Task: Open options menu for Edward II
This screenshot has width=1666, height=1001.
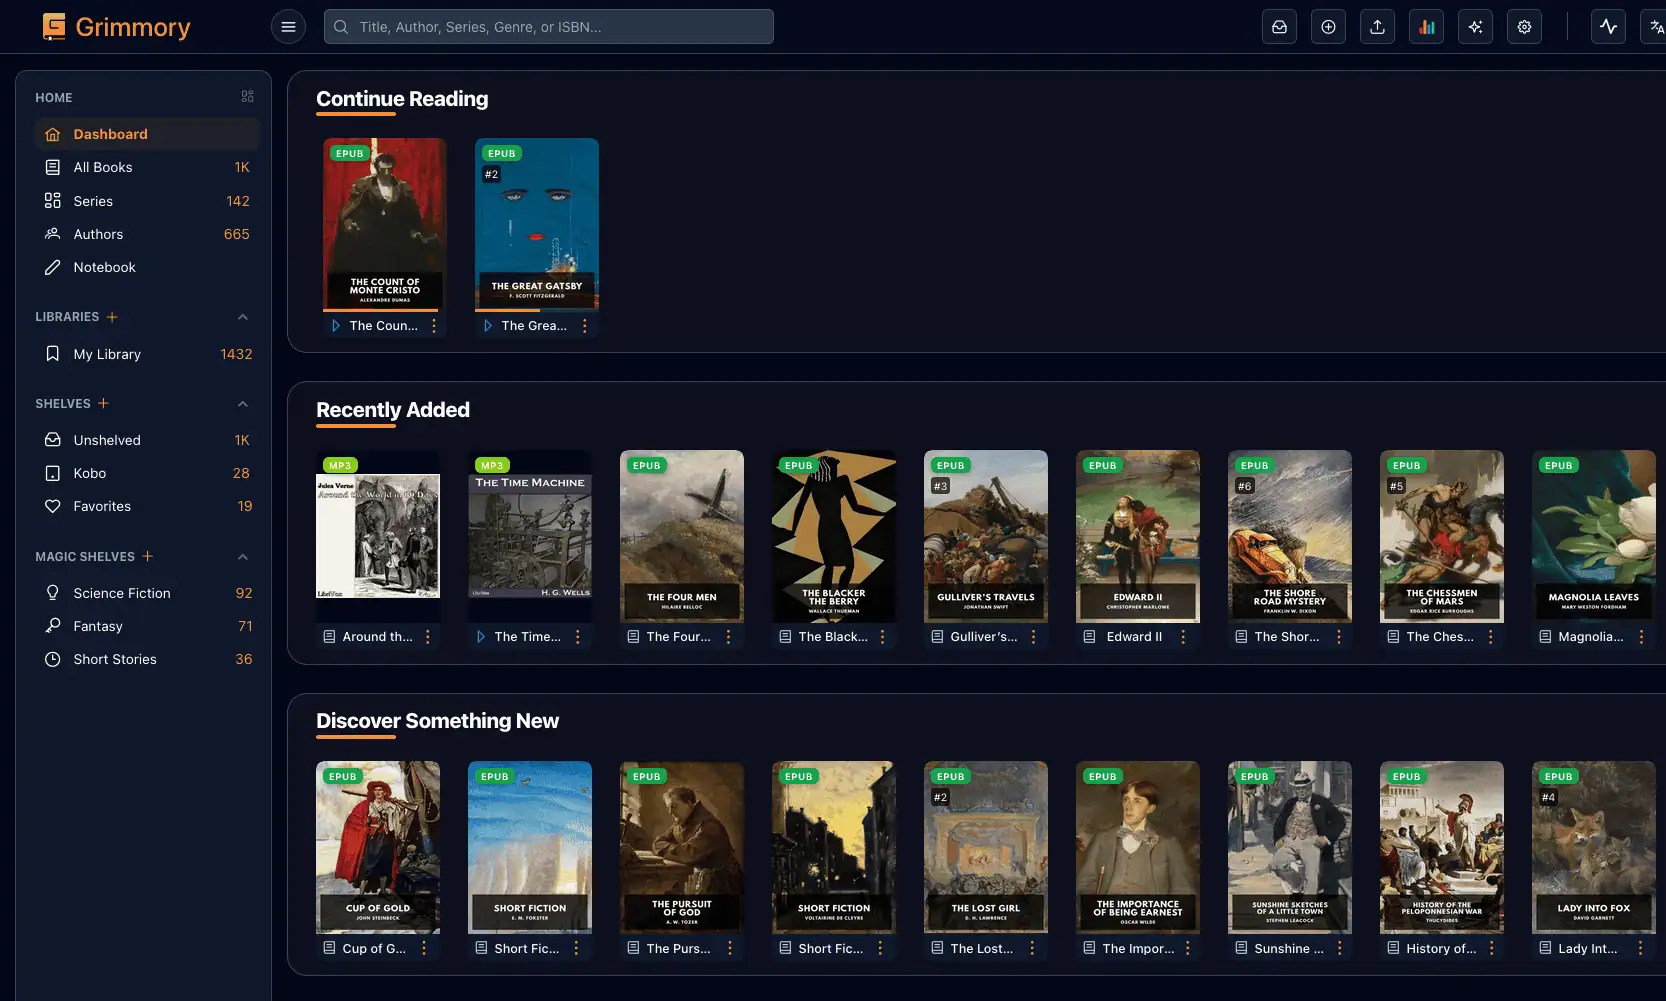Action: click(x=1183, y=637)
